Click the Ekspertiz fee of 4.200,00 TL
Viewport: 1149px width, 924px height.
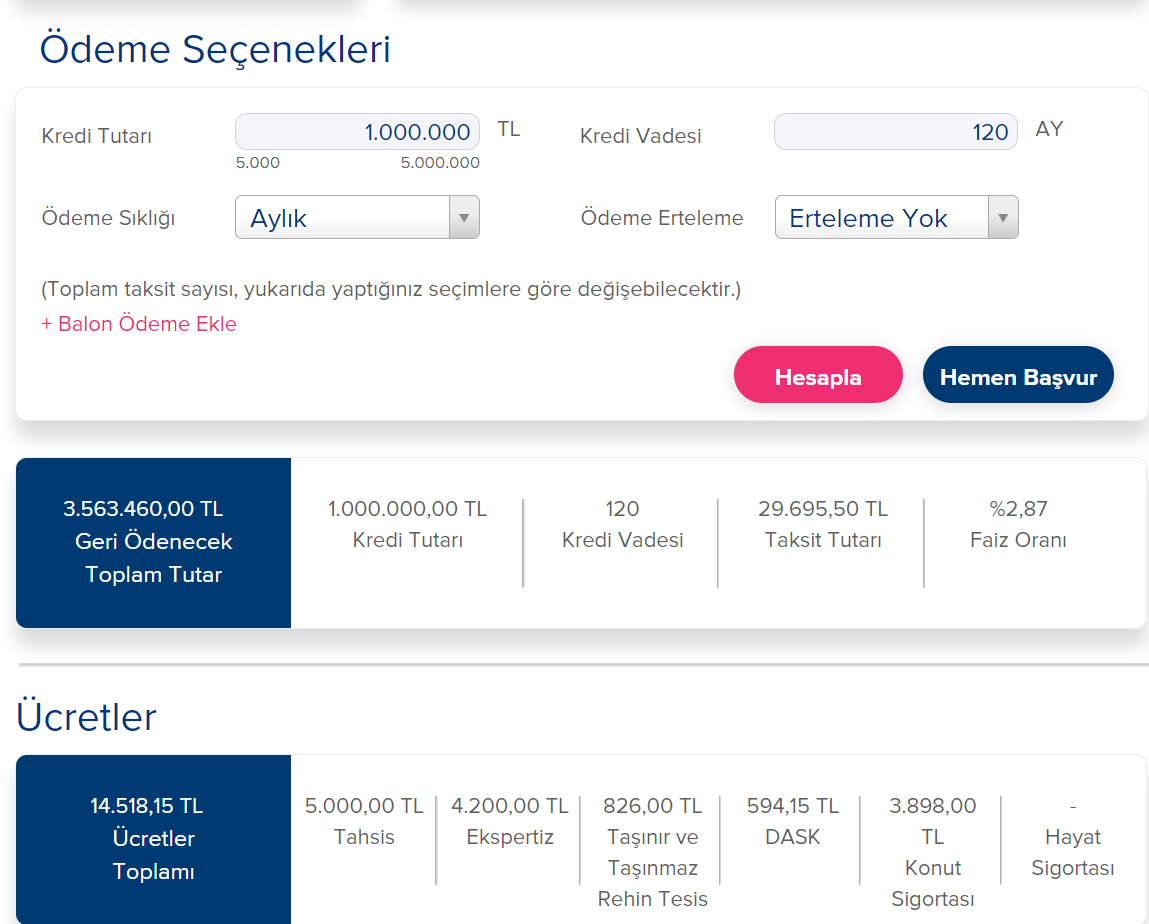coord(509,821)
